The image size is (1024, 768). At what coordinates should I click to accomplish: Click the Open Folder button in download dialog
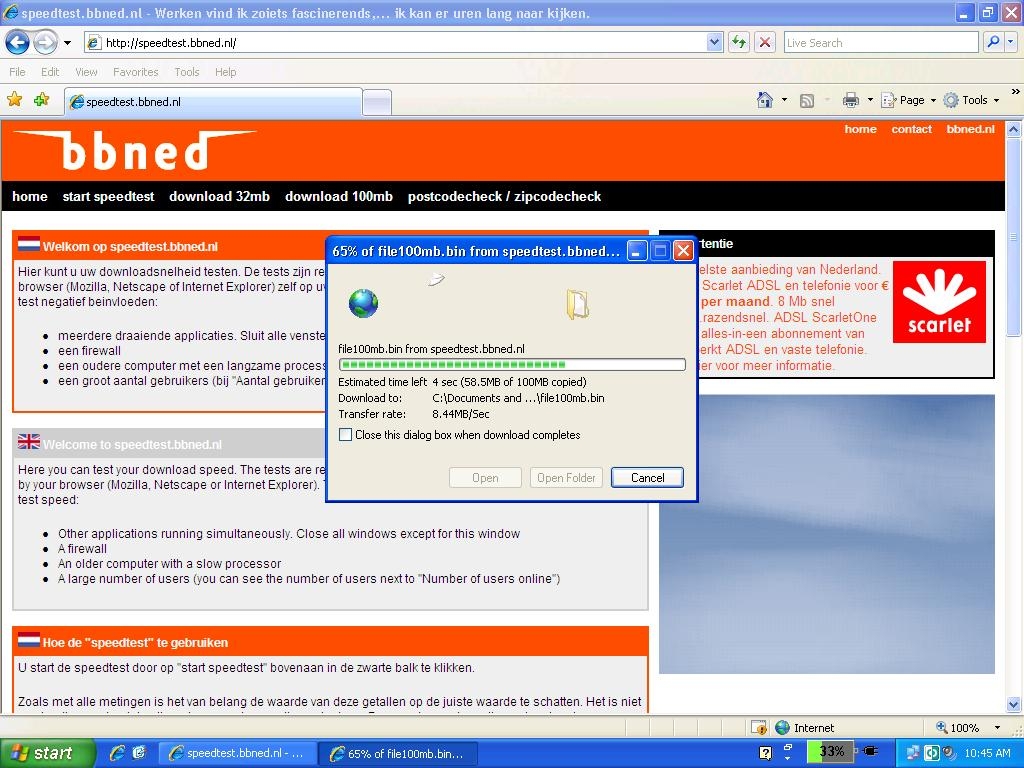click(x=566, y=477)
